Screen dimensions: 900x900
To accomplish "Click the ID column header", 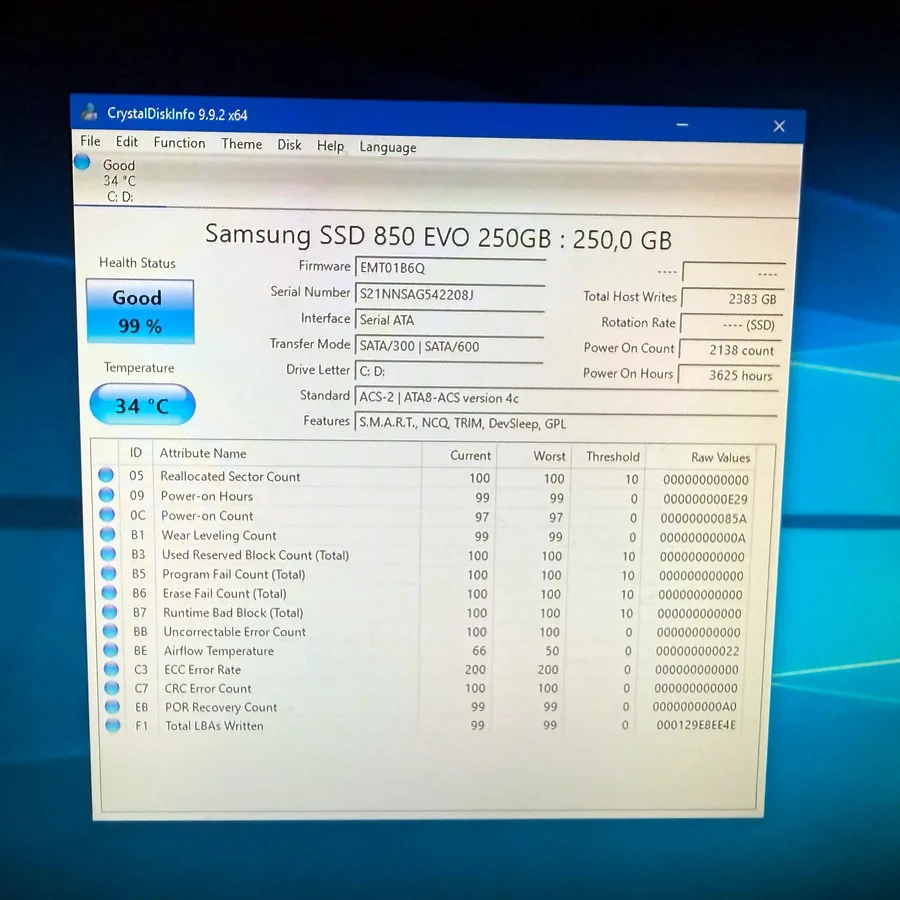I will pyautogui.click(x=135, y=452).
